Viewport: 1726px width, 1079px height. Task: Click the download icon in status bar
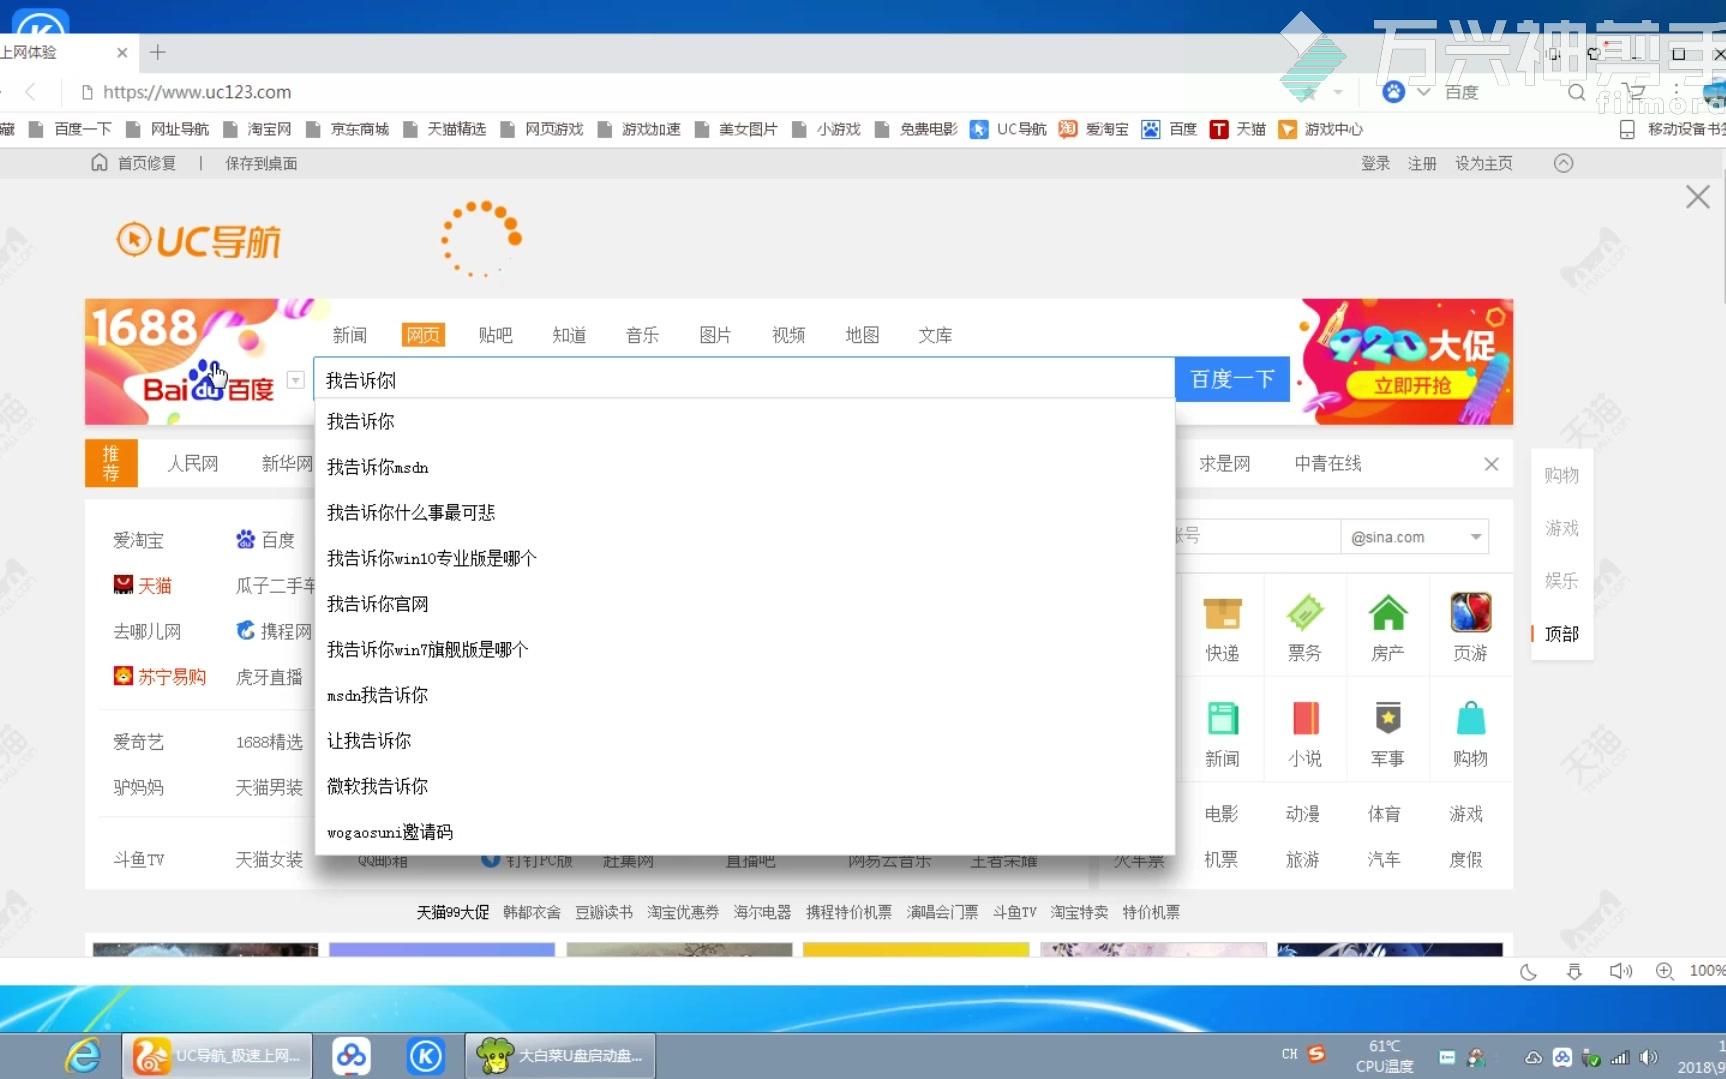[1574, 971]
